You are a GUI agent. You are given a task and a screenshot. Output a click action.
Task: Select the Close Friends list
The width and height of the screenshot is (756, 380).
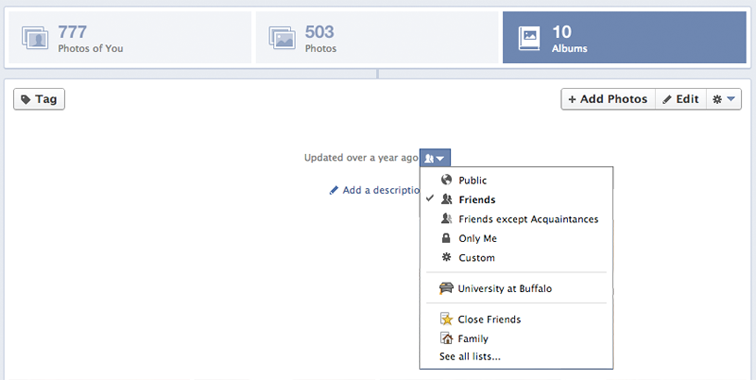tap(516, 319)
